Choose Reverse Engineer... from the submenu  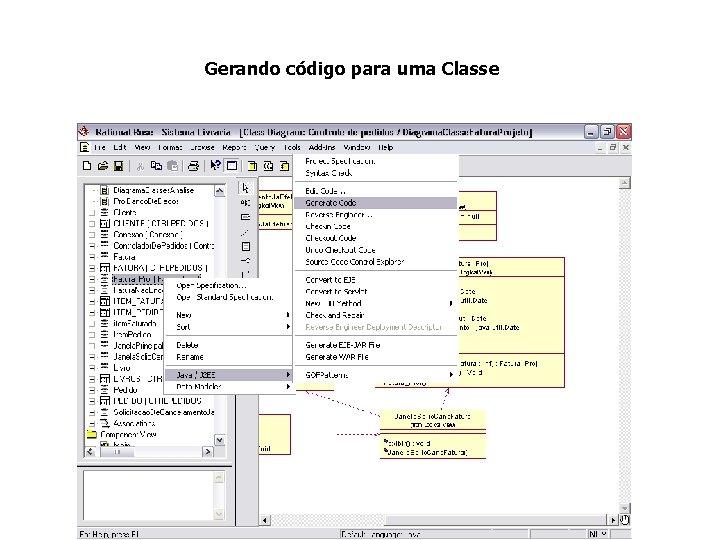375,215
